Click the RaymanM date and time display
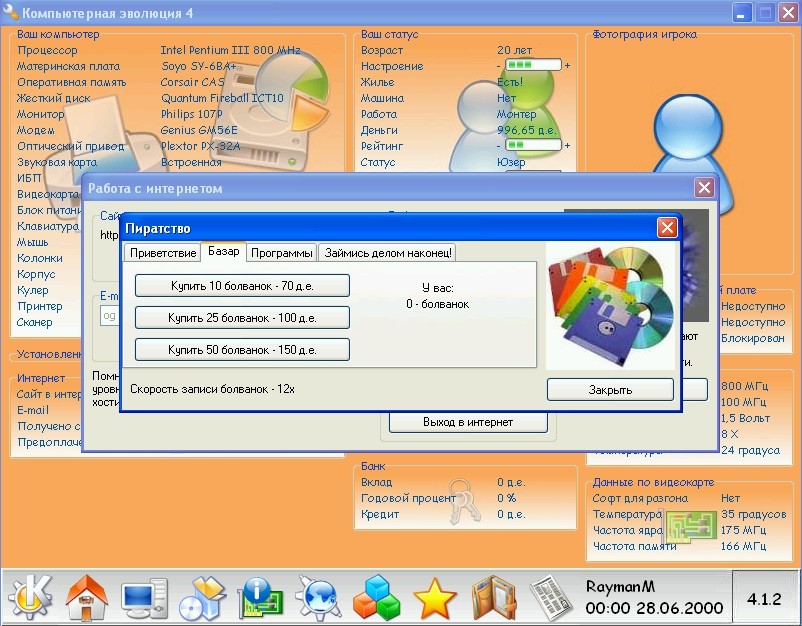Image resolution: width=802 pixels, height=626 pixels. [x=654, y=597]
